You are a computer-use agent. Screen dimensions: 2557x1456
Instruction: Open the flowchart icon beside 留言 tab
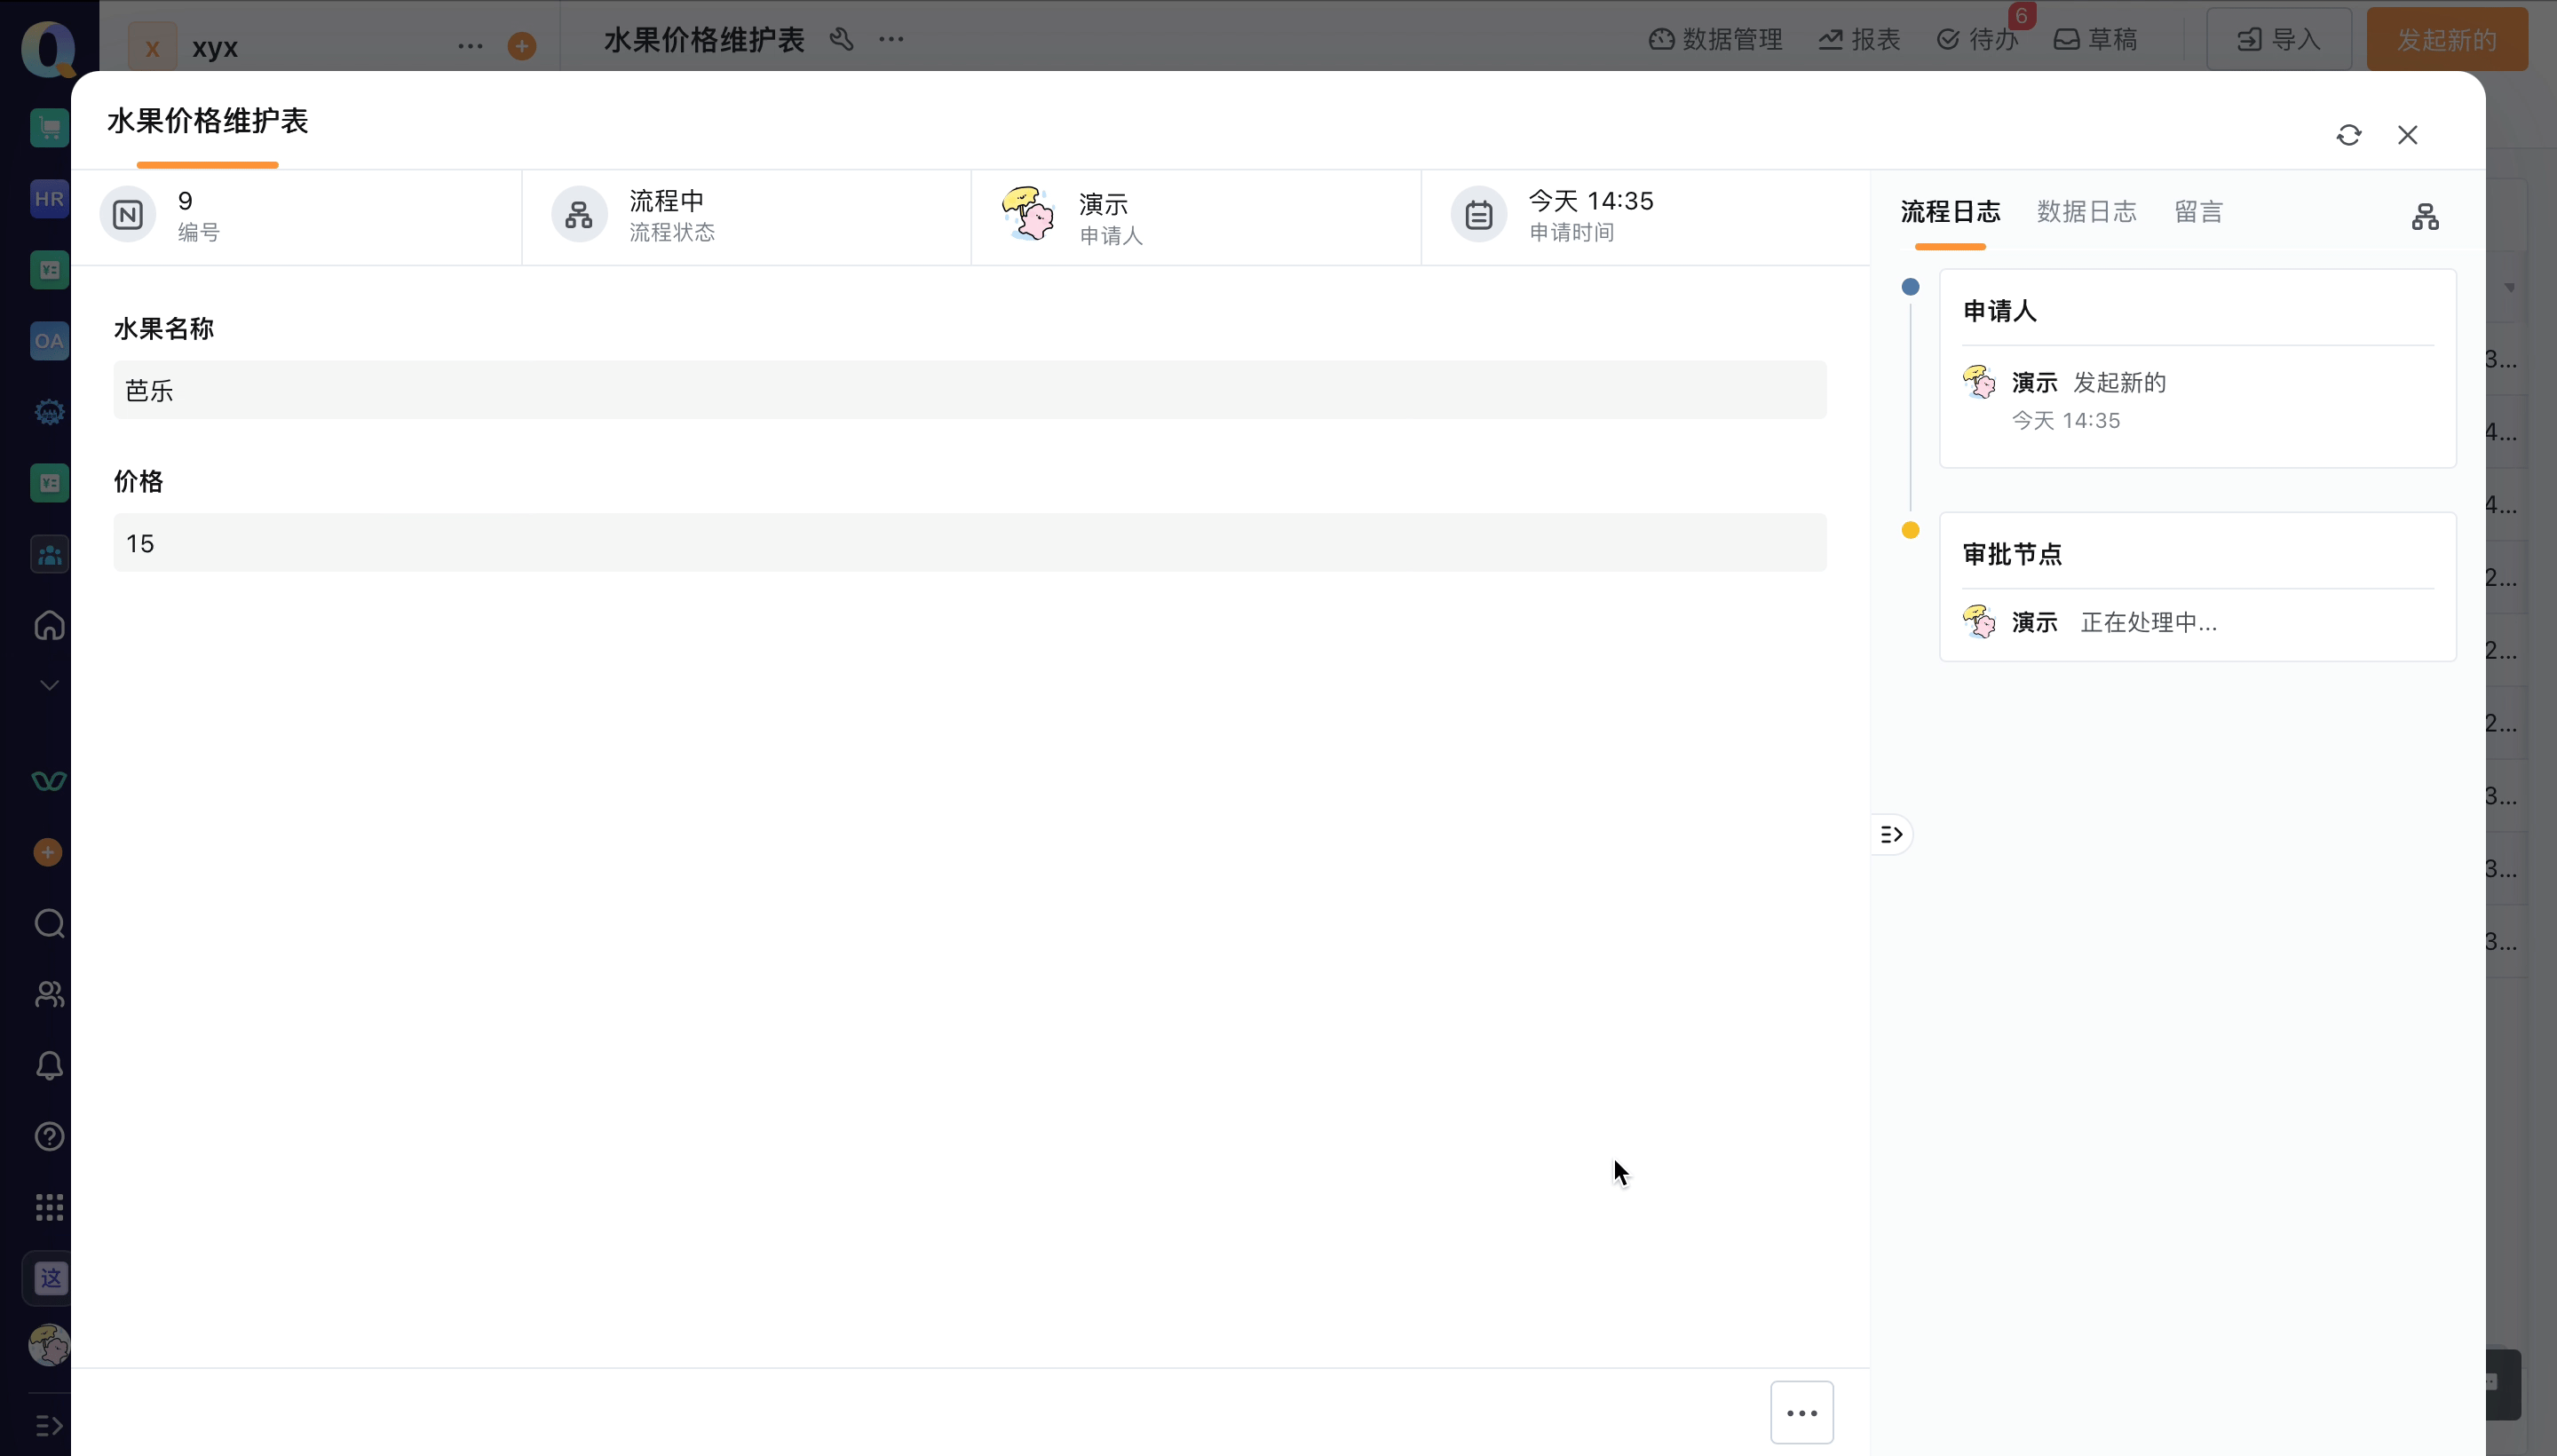pos(2425,216)
